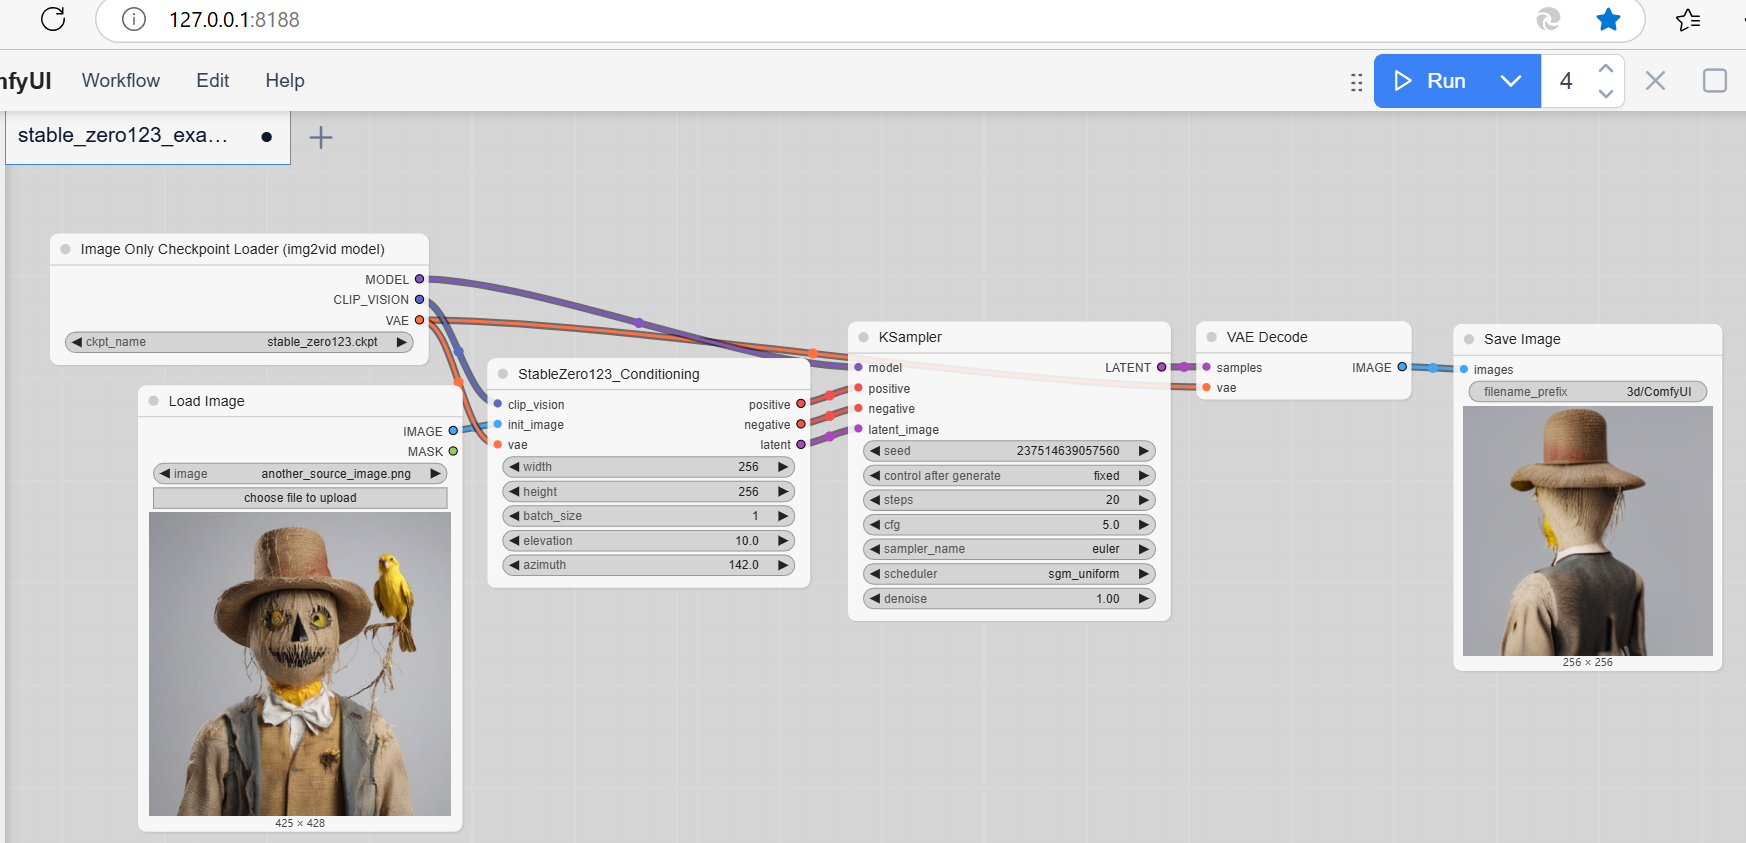Collapse the KSampler node dot
The height and width of the screenshot is (843, 1746).
tap(864, 337)
